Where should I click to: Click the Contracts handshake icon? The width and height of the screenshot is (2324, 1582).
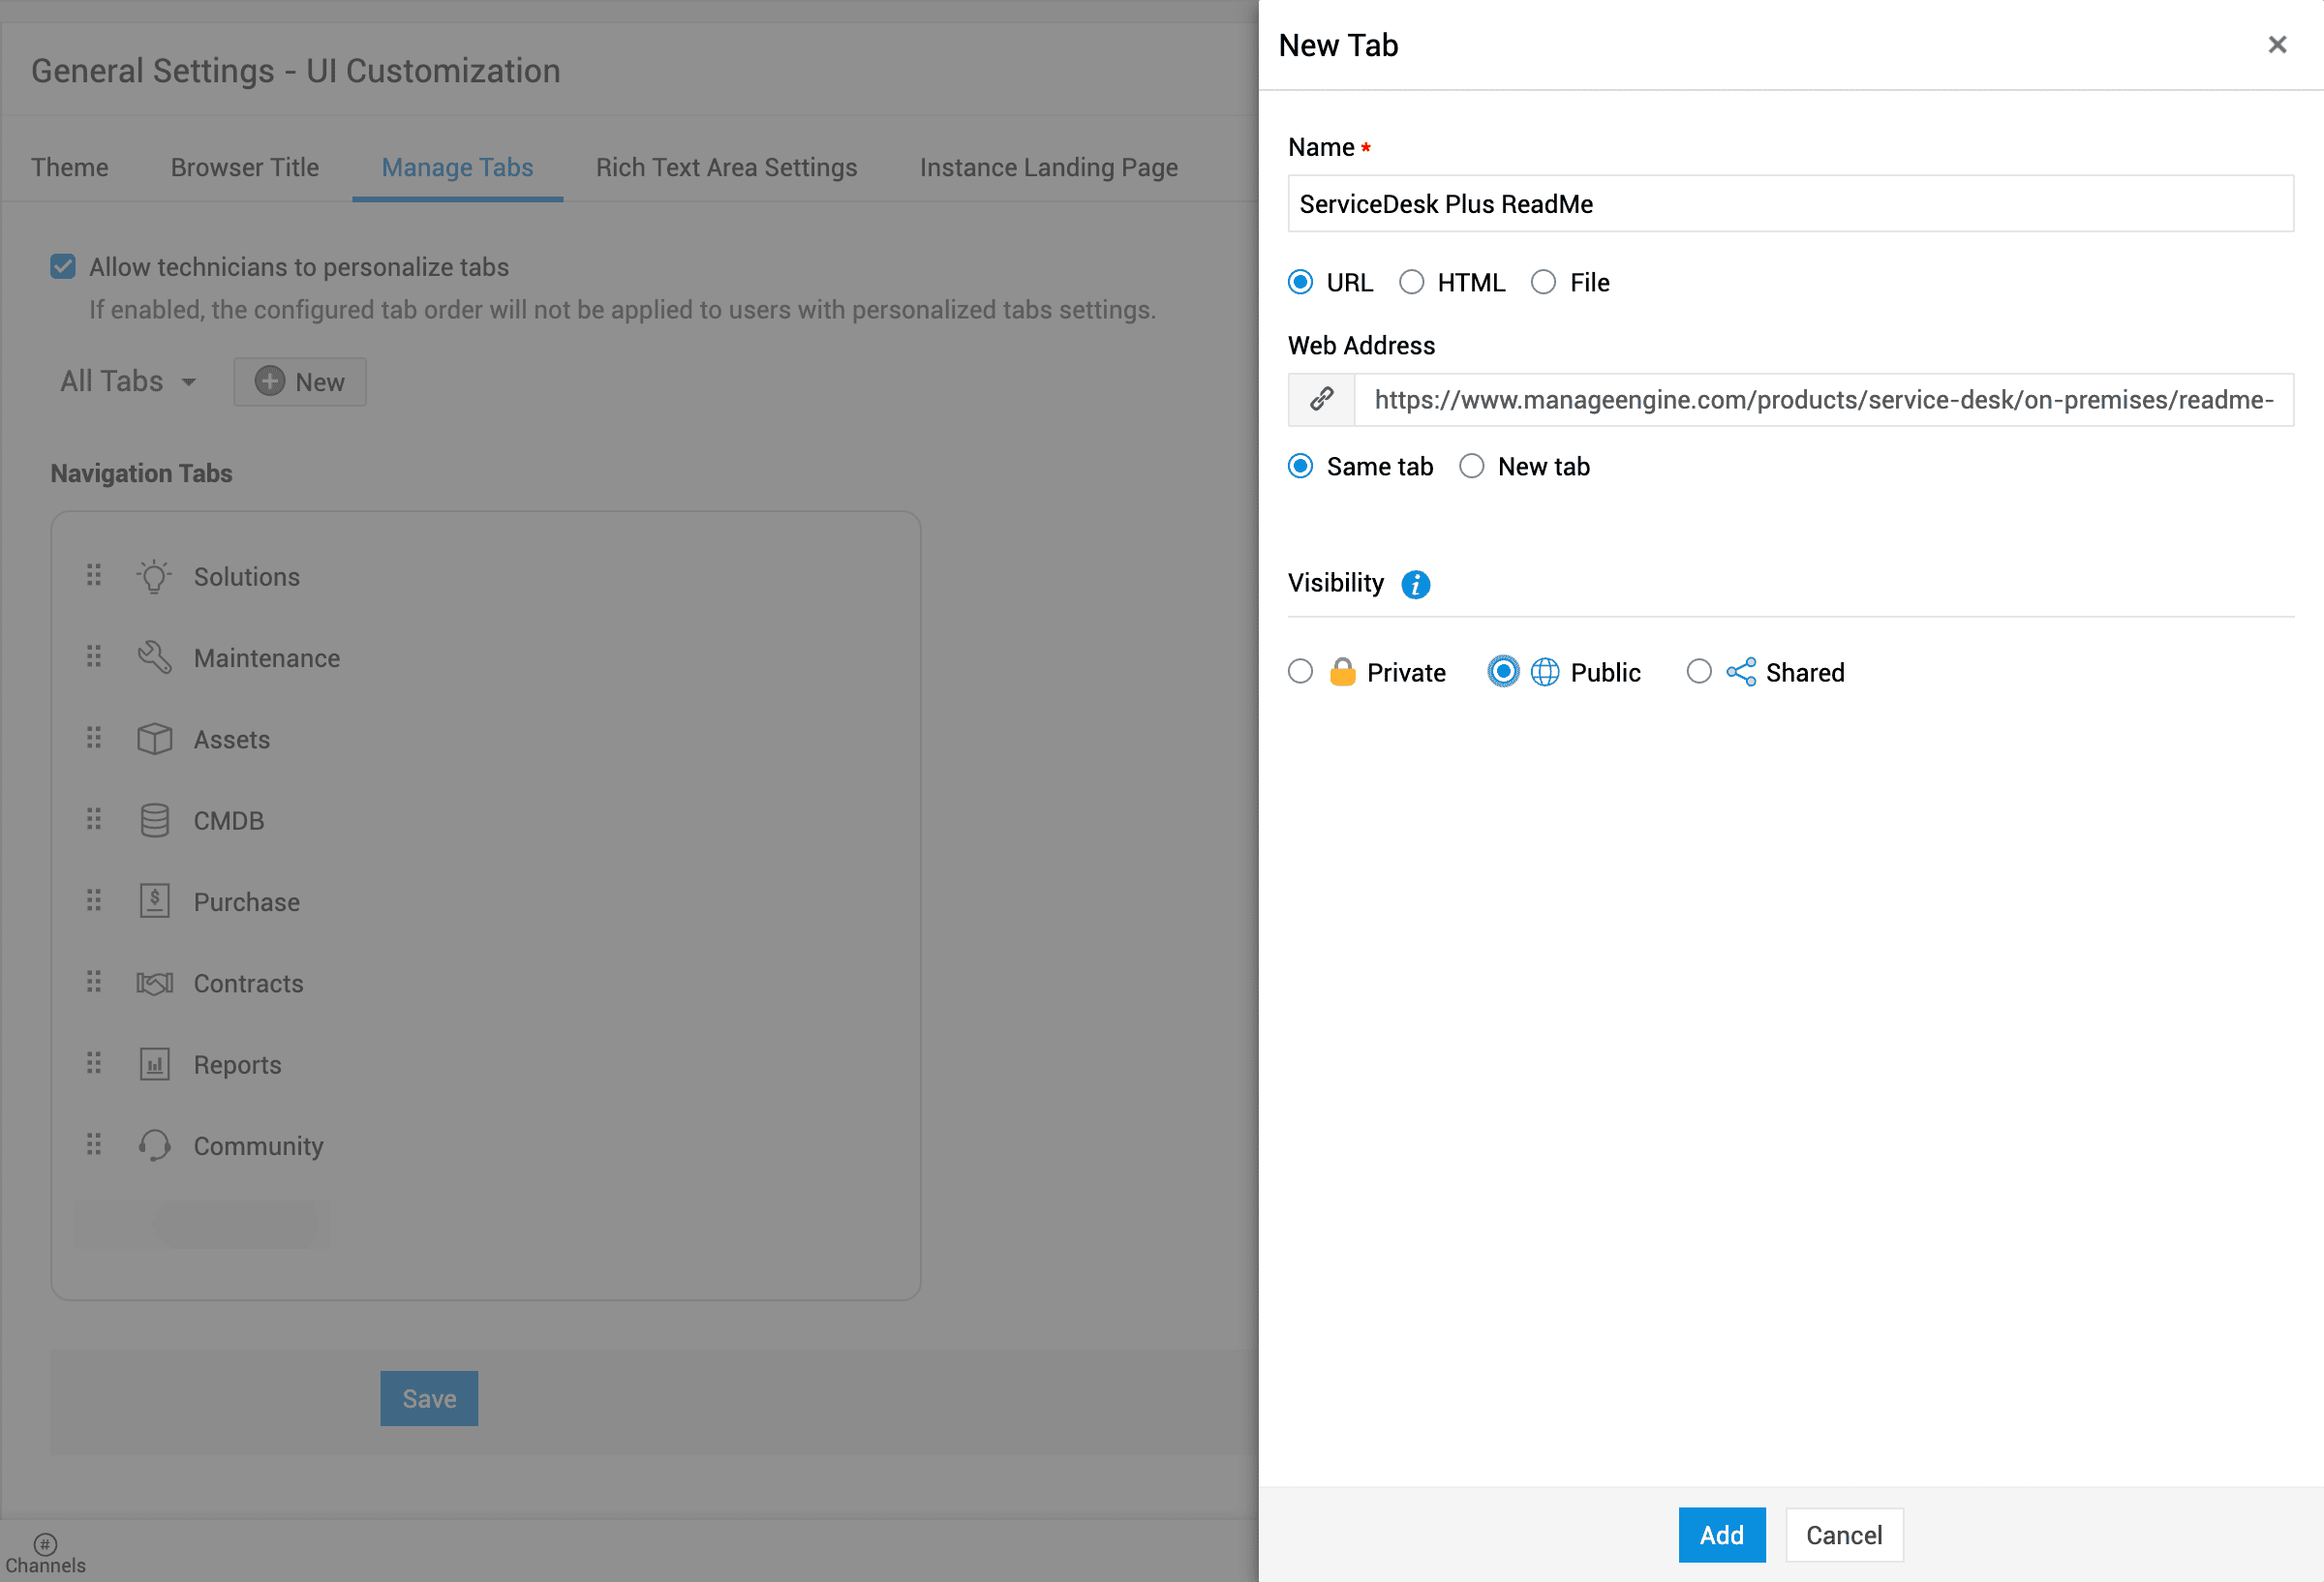(x=154, y=983)
